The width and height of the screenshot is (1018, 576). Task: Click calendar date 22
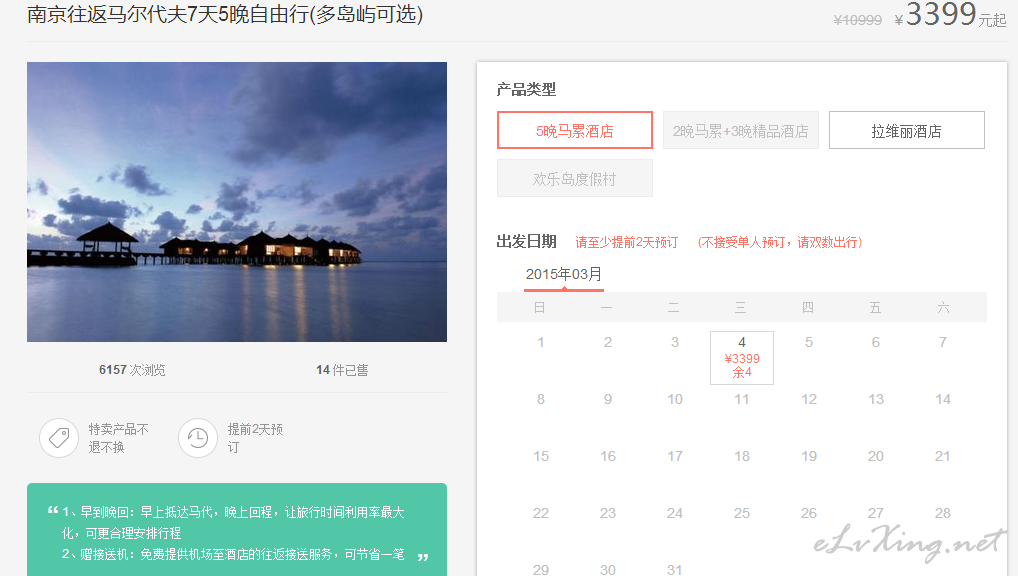click(x=541, y=514)
